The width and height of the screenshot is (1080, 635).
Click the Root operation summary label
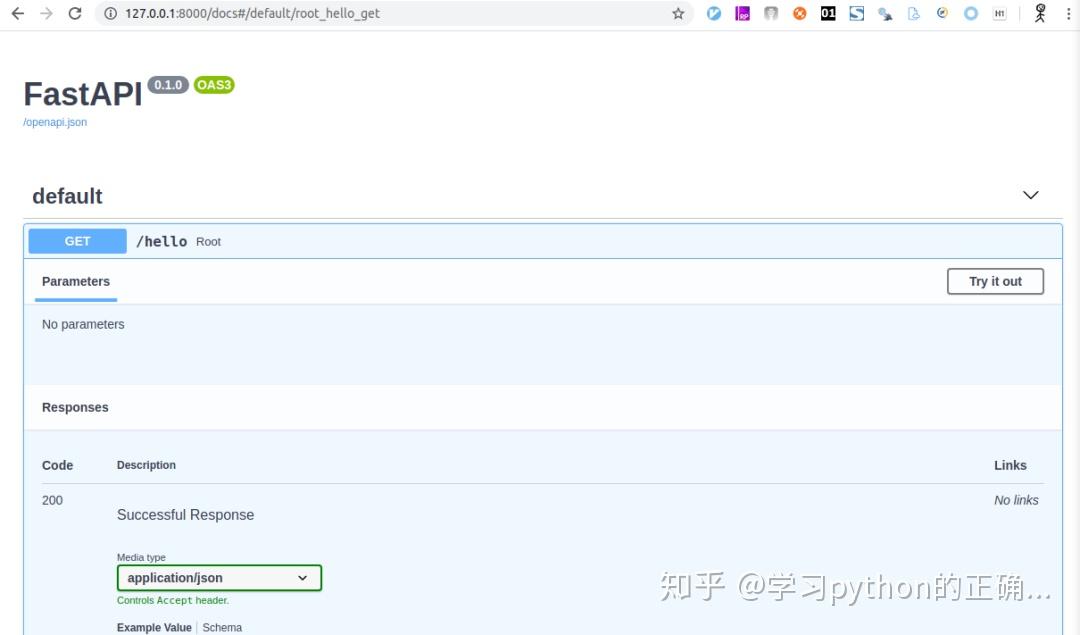click(x=208, y=242)
